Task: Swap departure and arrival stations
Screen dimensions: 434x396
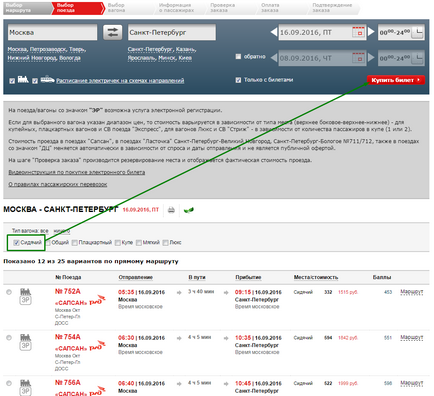Action: pos(112,33)
